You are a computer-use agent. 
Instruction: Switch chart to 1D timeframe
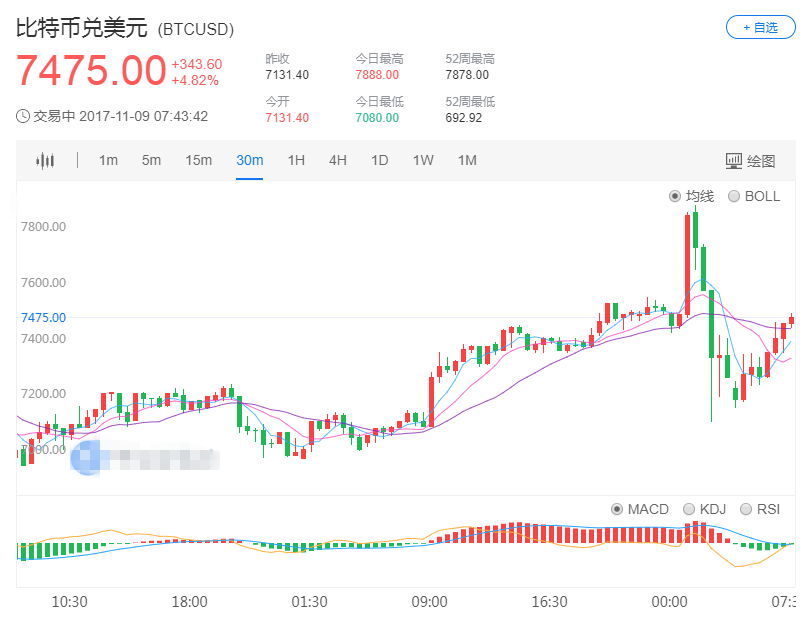pyautogui.click(x=379, y=160)
